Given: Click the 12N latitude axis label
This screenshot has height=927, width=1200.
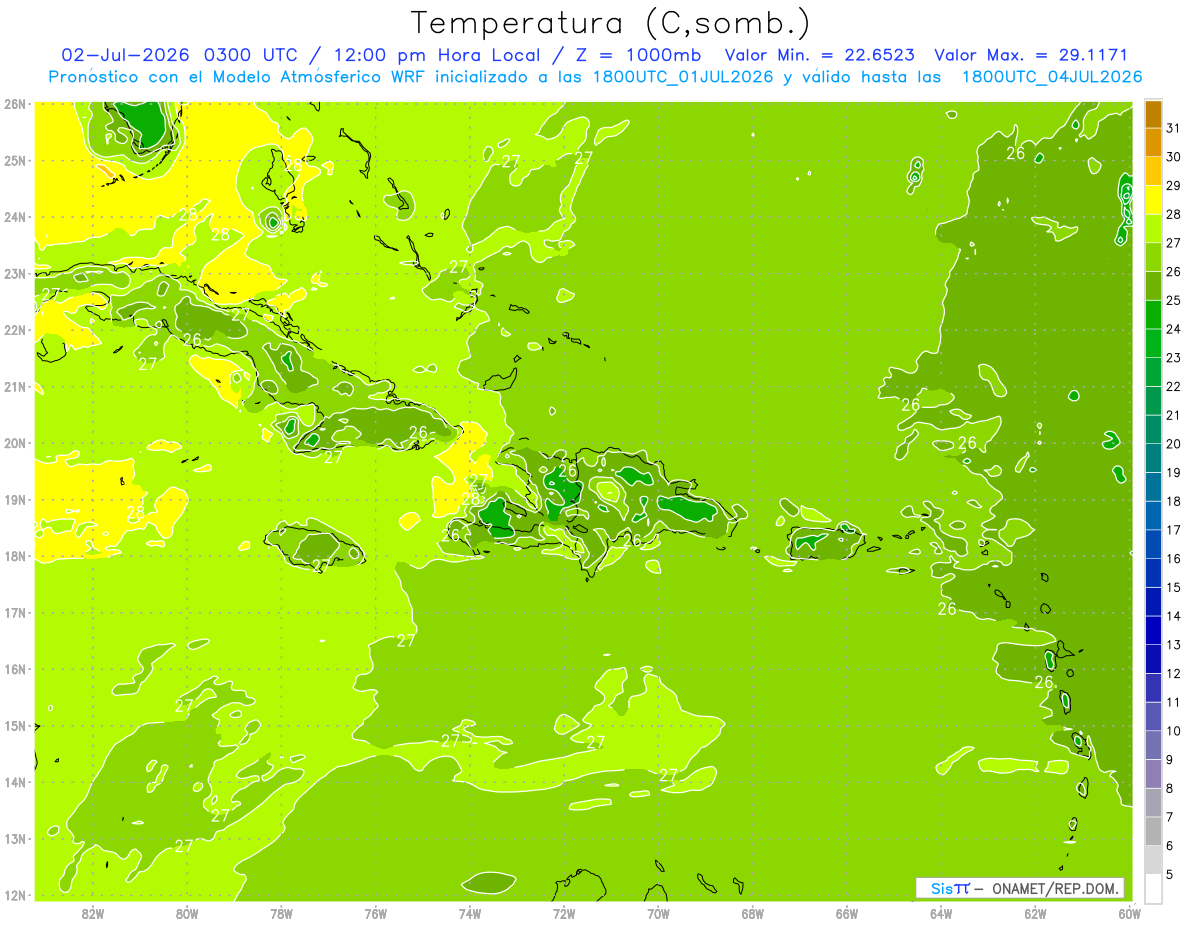Looking at the screenshot, I should [x=14, y=895].
